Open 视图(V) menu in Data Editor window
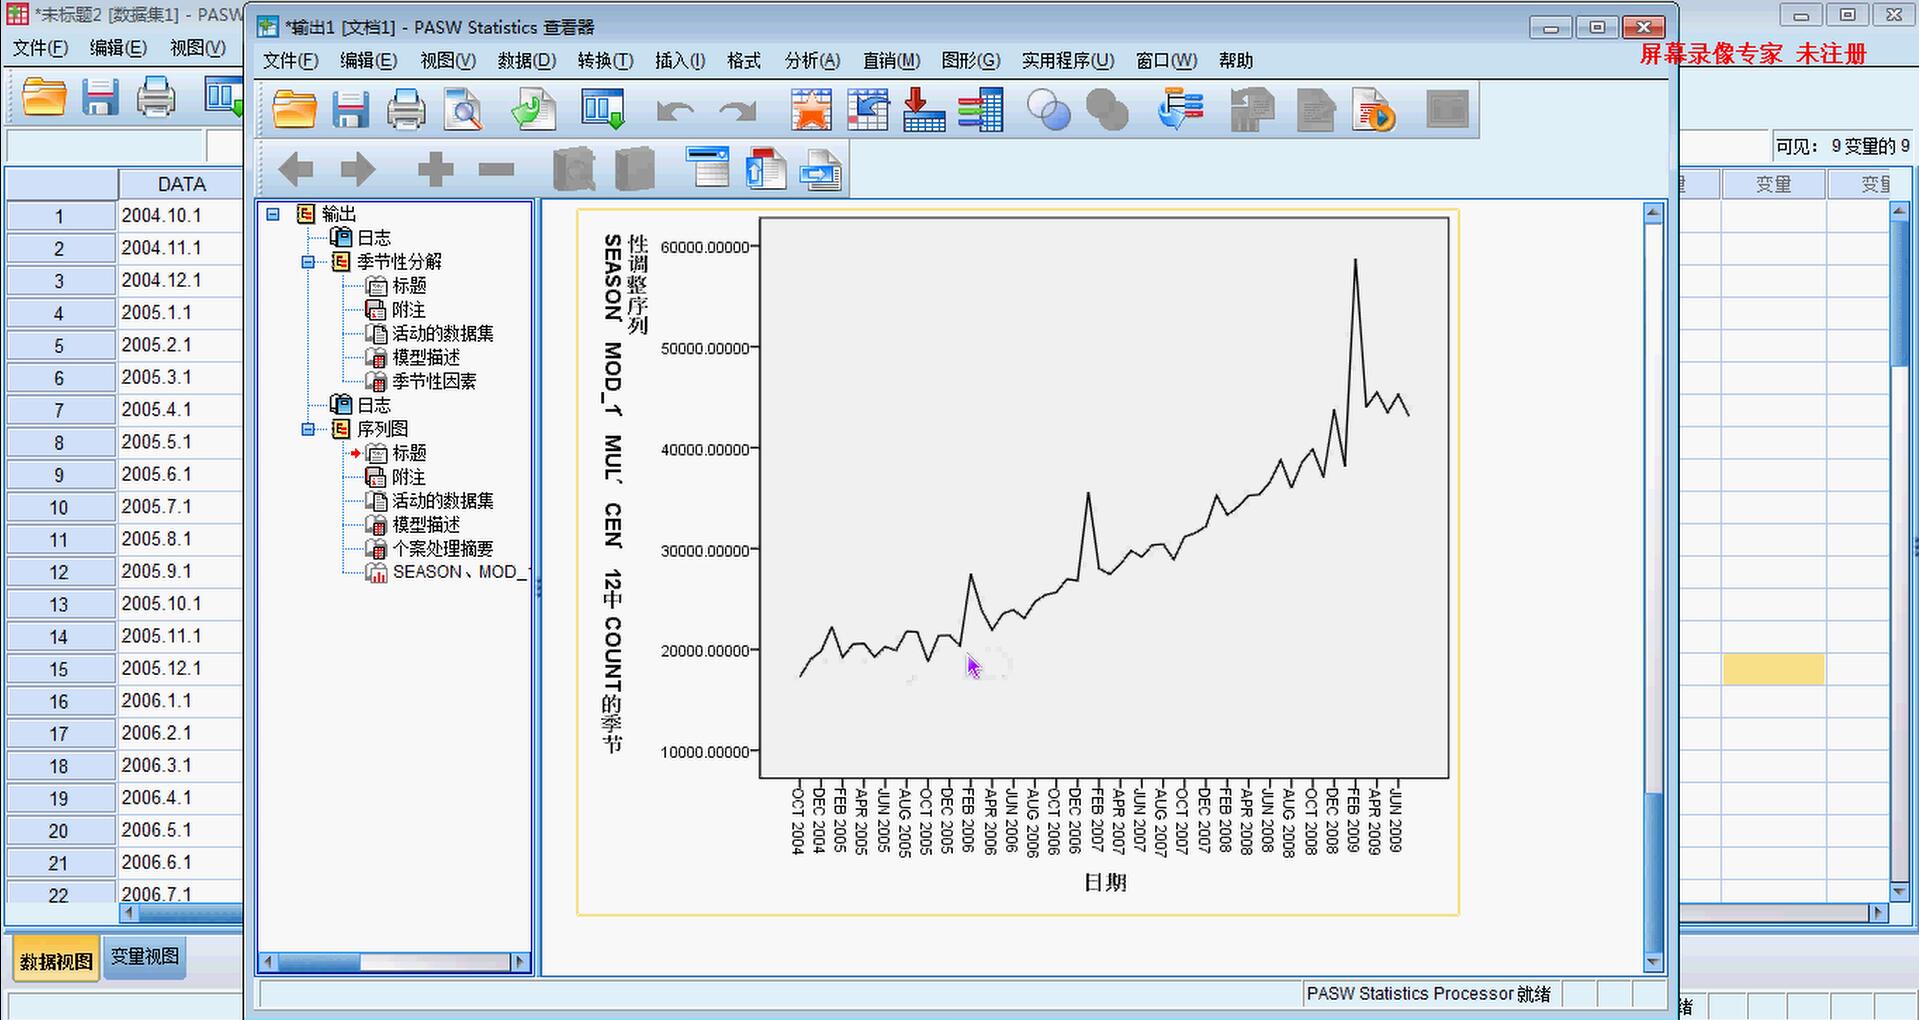1919x1020 pixels. [198, 48]
